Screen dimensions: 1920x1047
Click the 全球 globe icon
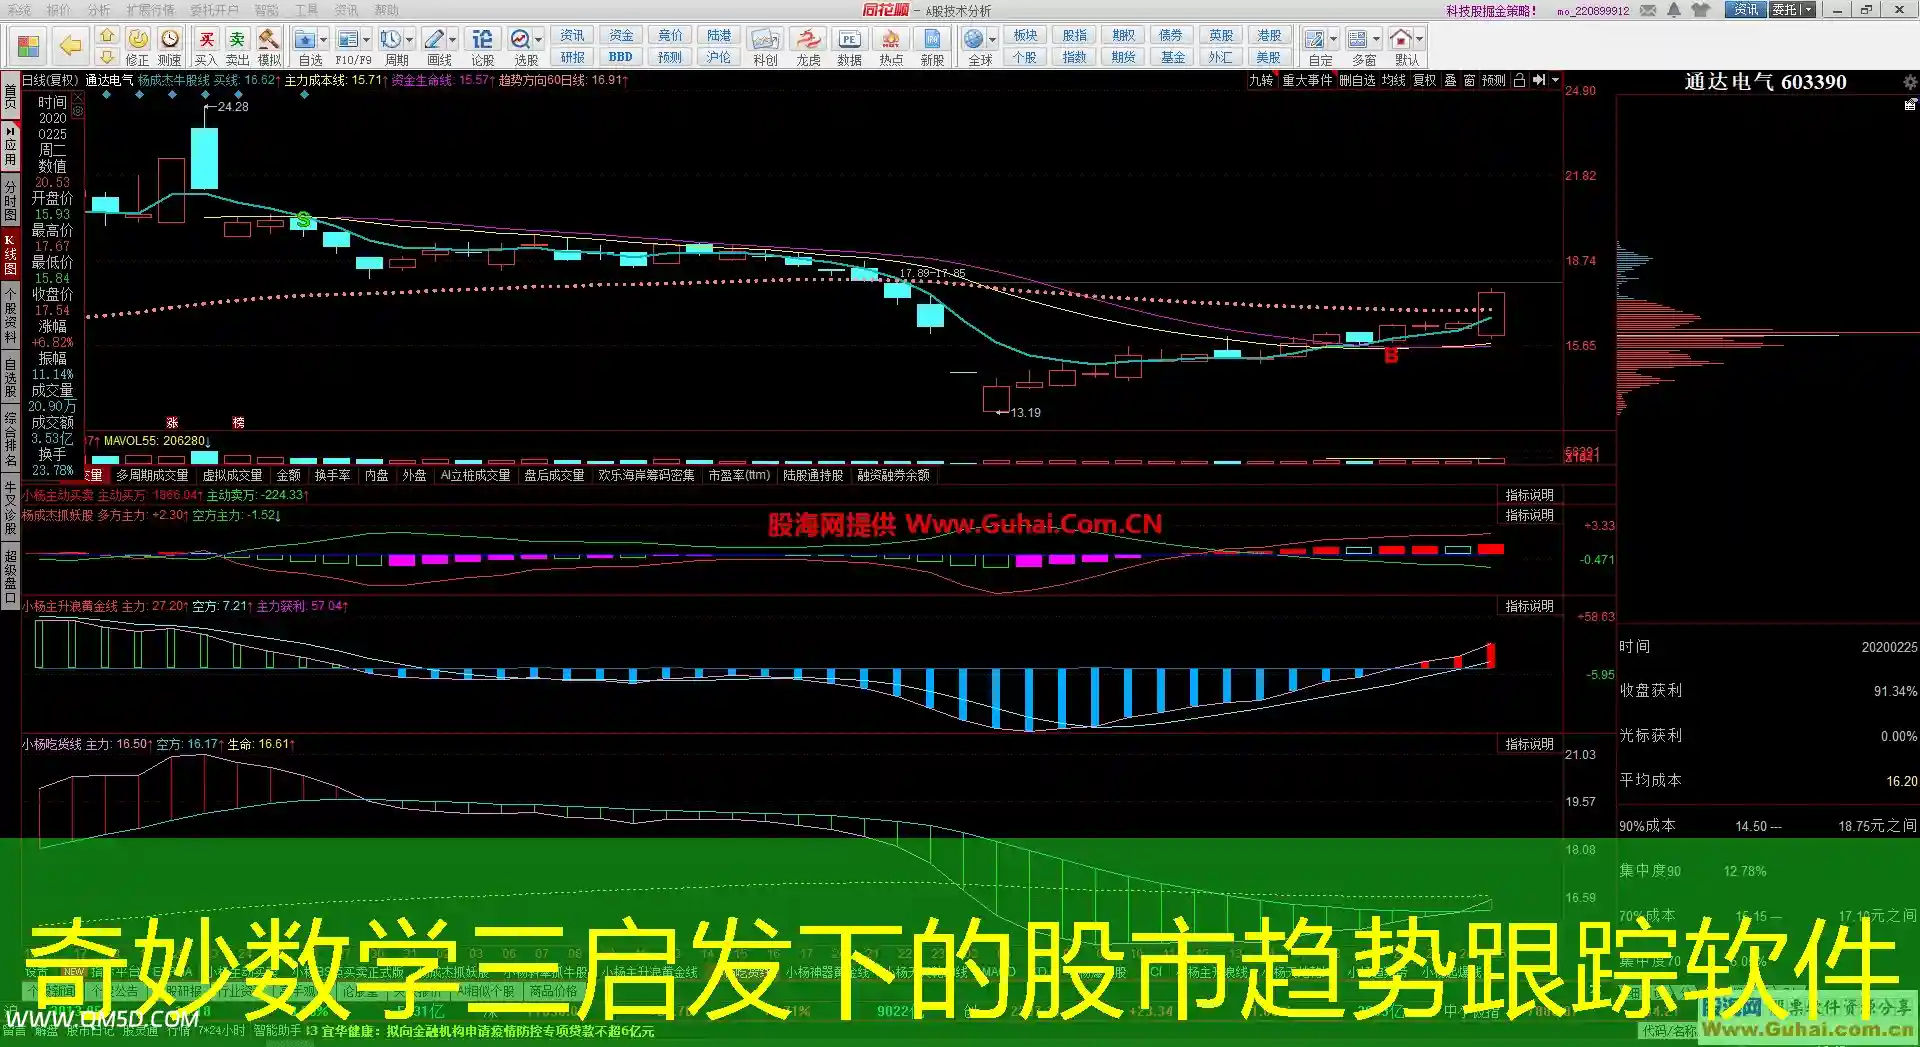pyautogui.click(x=974, y=39)
